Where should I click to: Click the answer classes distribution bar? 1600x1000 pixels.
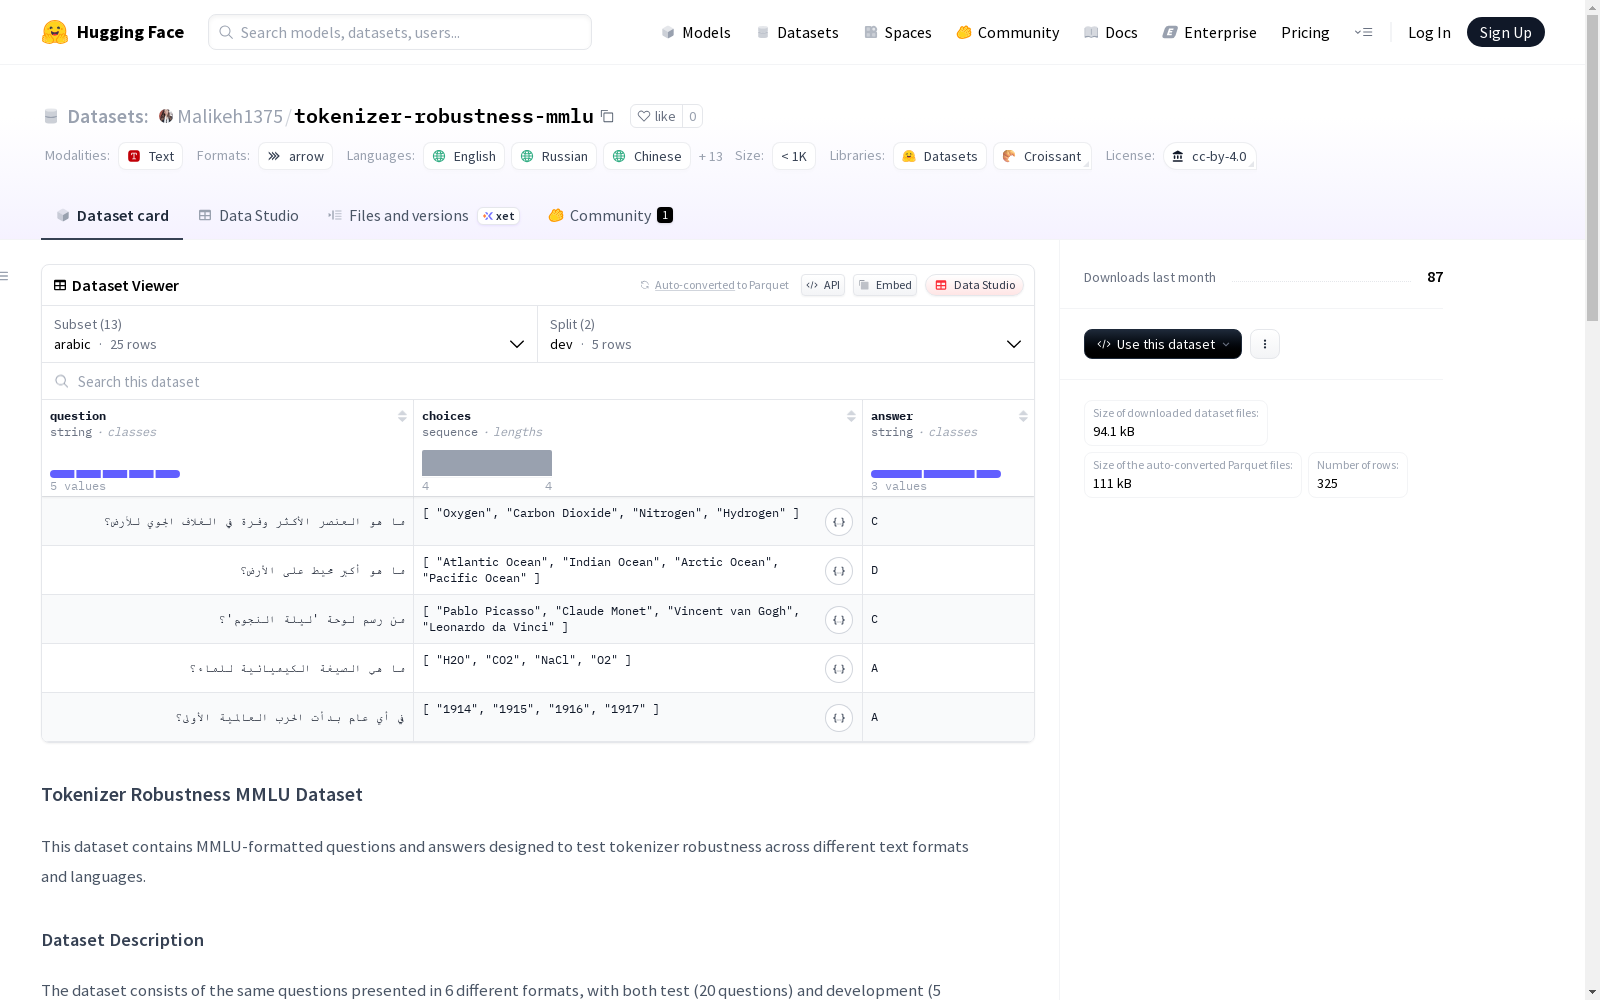936,474
